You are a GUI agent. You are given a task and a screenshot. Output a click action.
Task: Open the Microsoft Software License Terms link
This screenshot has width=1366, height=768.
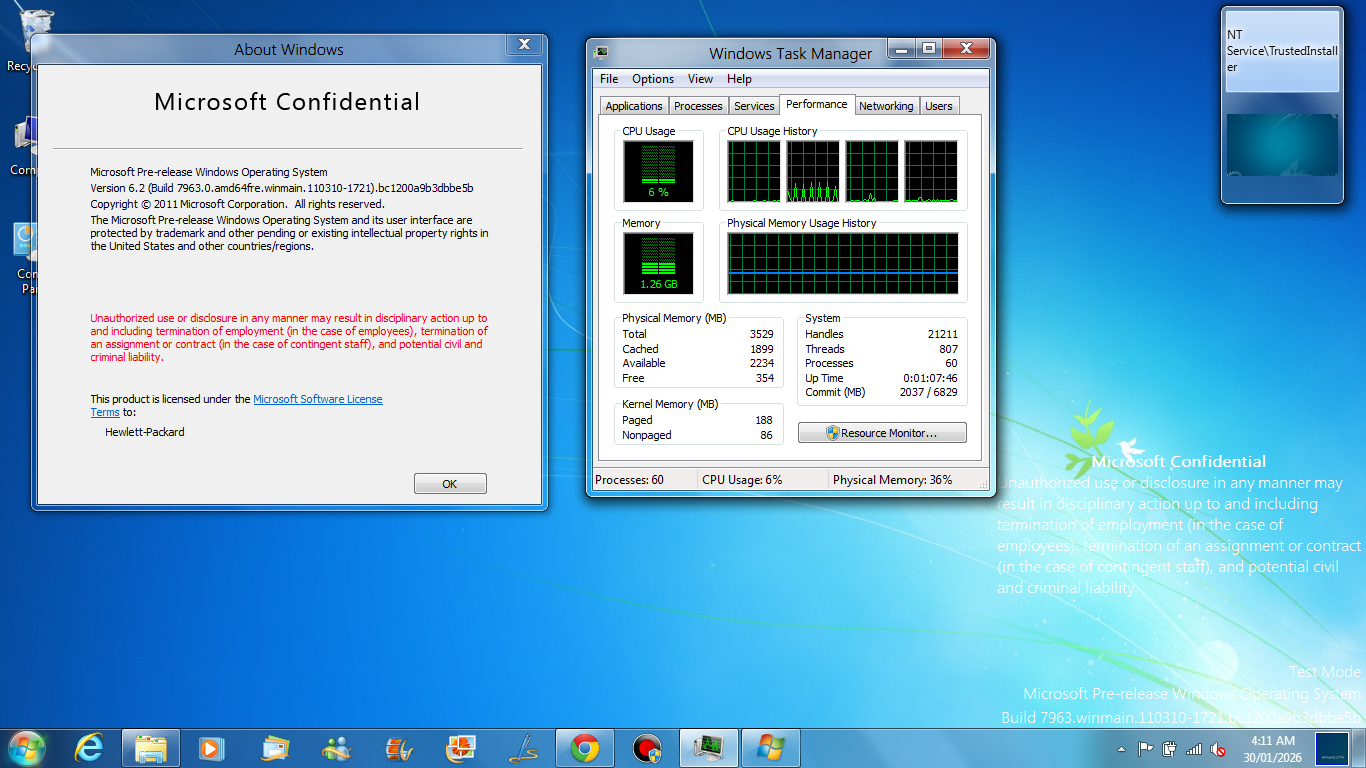tap(317, 399)
